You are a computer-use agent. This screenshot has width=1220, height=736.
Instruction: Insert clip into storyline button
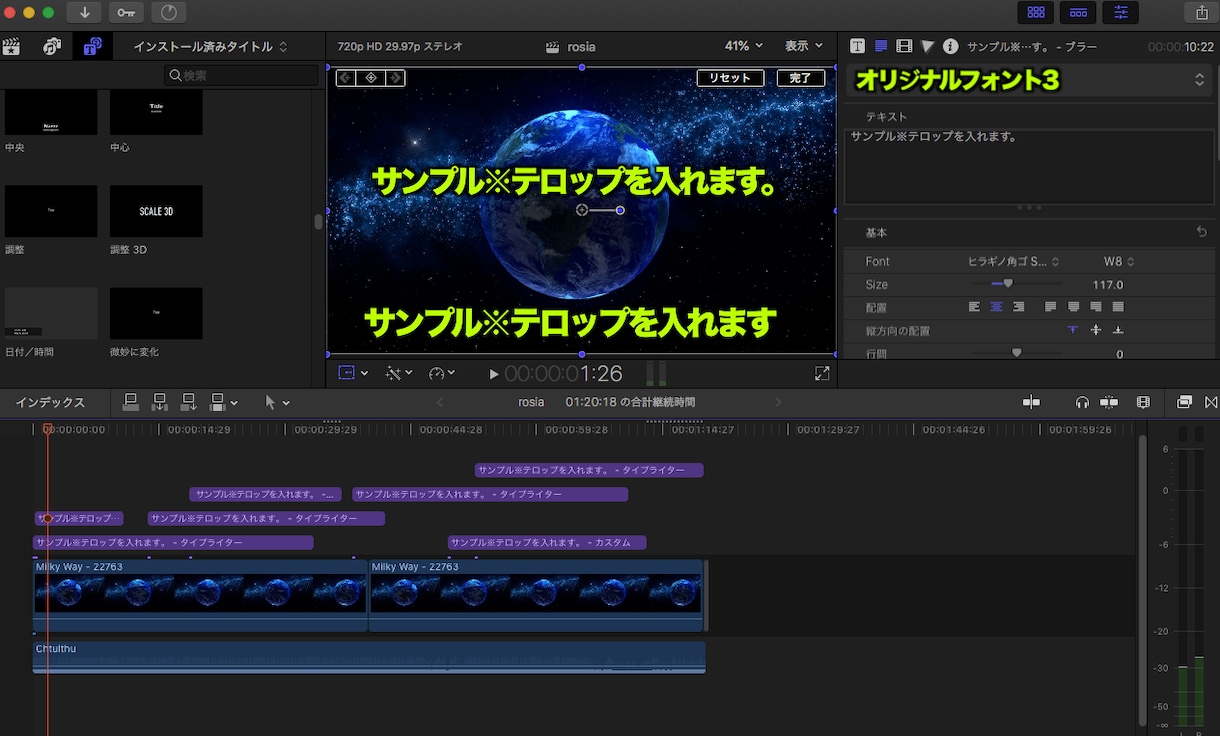(x=160, y=402)
